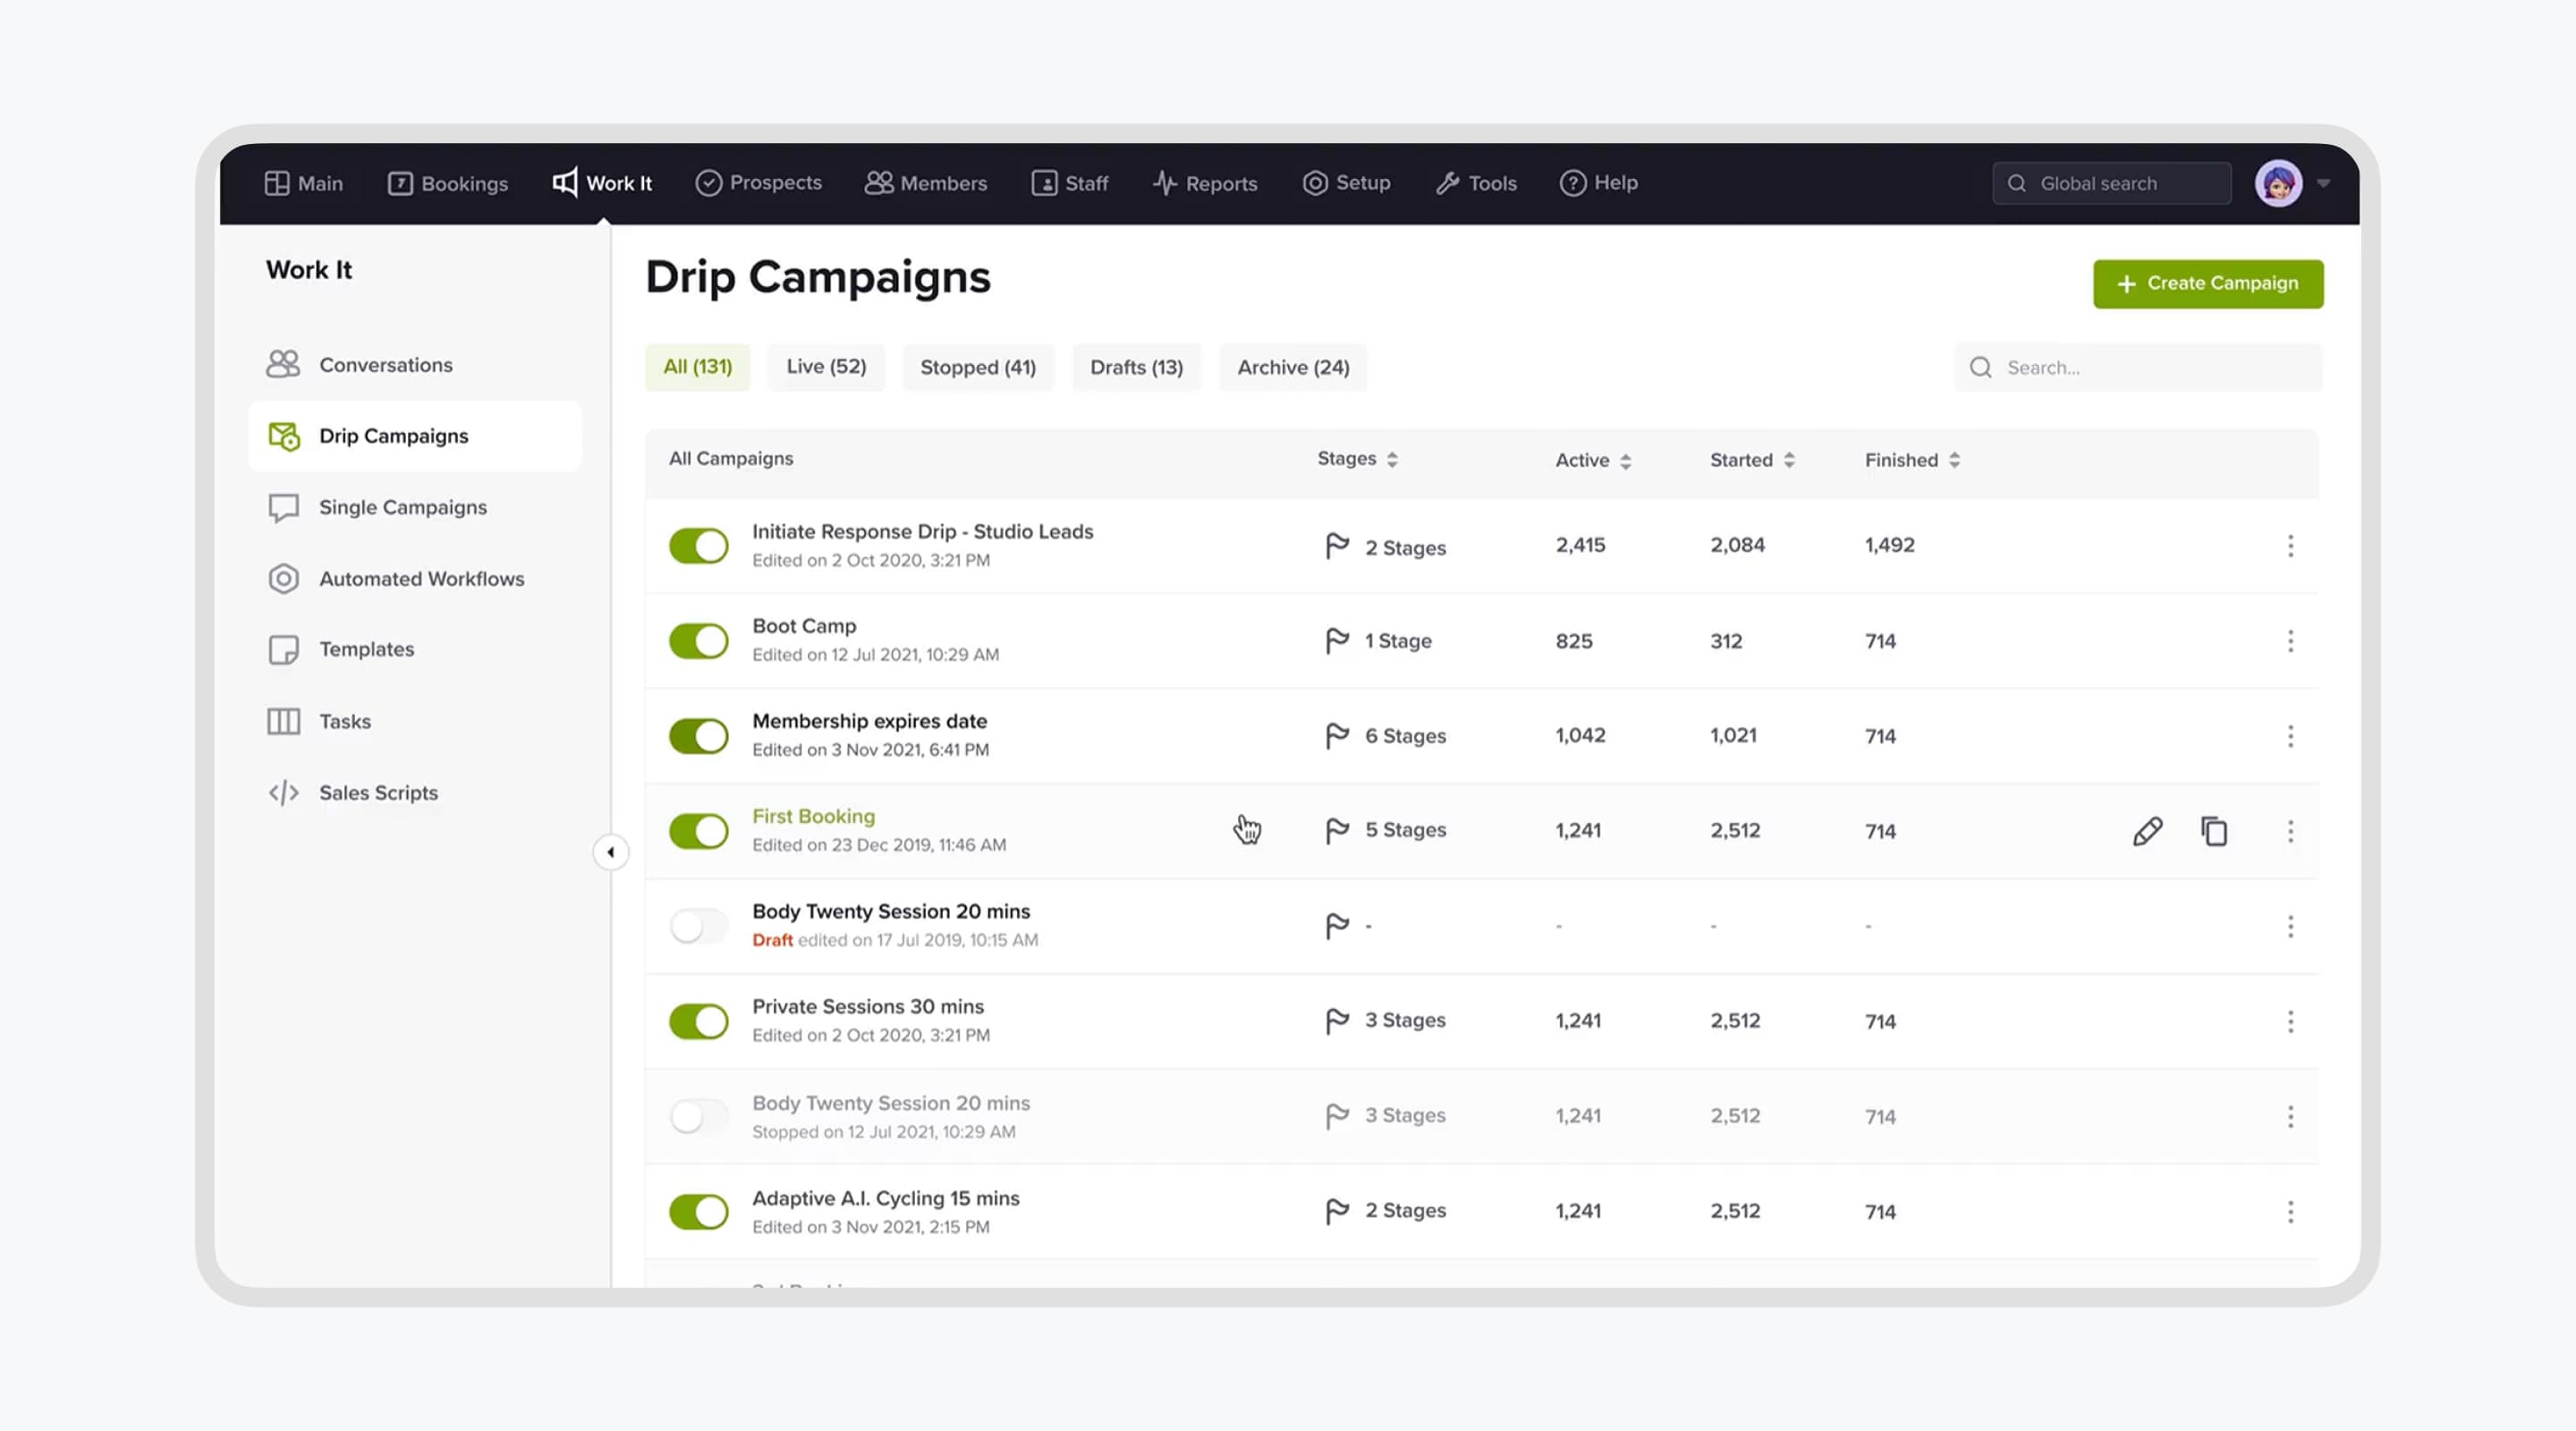Screen dimensions: 2576x1431
Task: Open more options for draft Body Twenty Session
Action: (x=2291, y=926)
